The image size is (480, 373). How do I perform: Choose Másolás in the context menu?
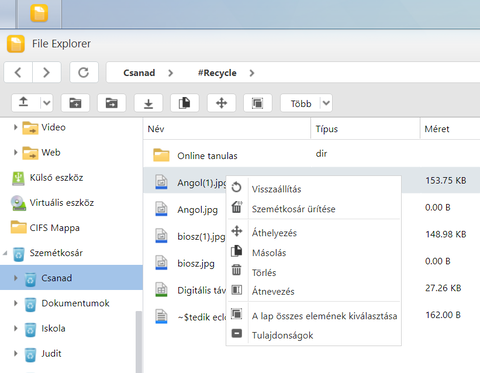pyautogui.click(x=313, y=253)
